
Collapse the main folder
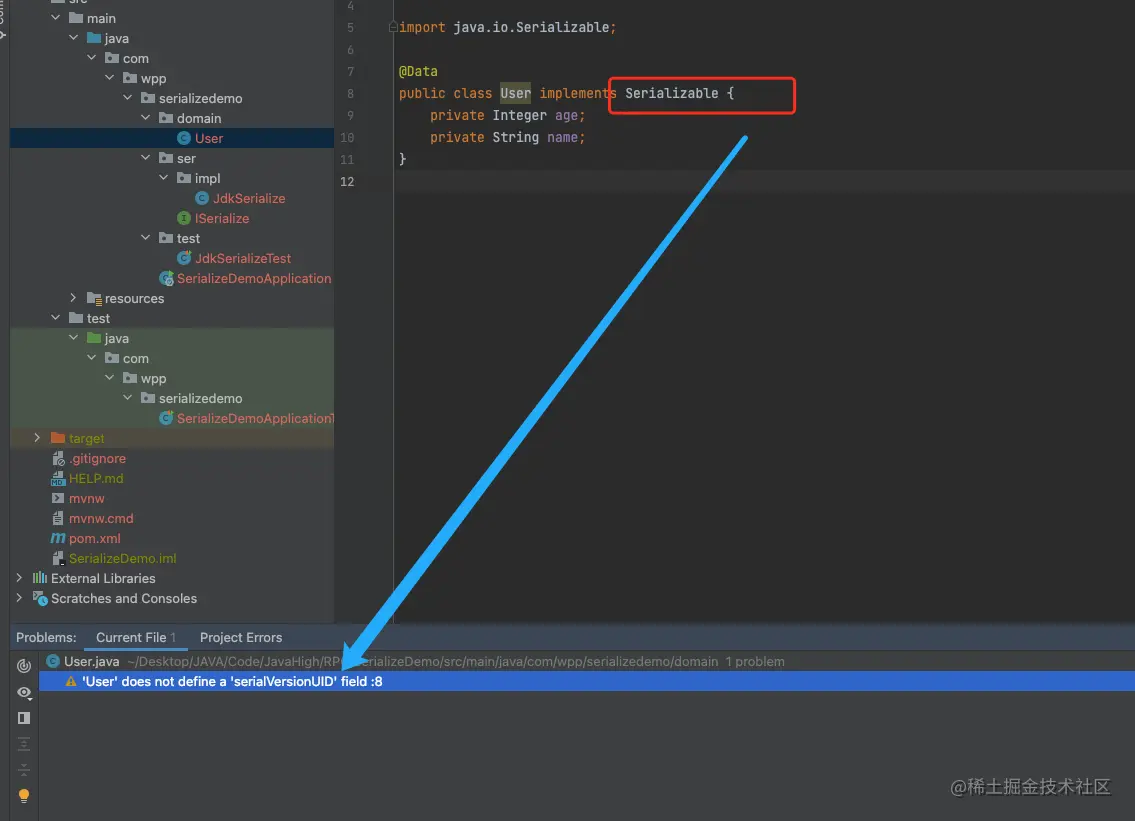[56, 17]
